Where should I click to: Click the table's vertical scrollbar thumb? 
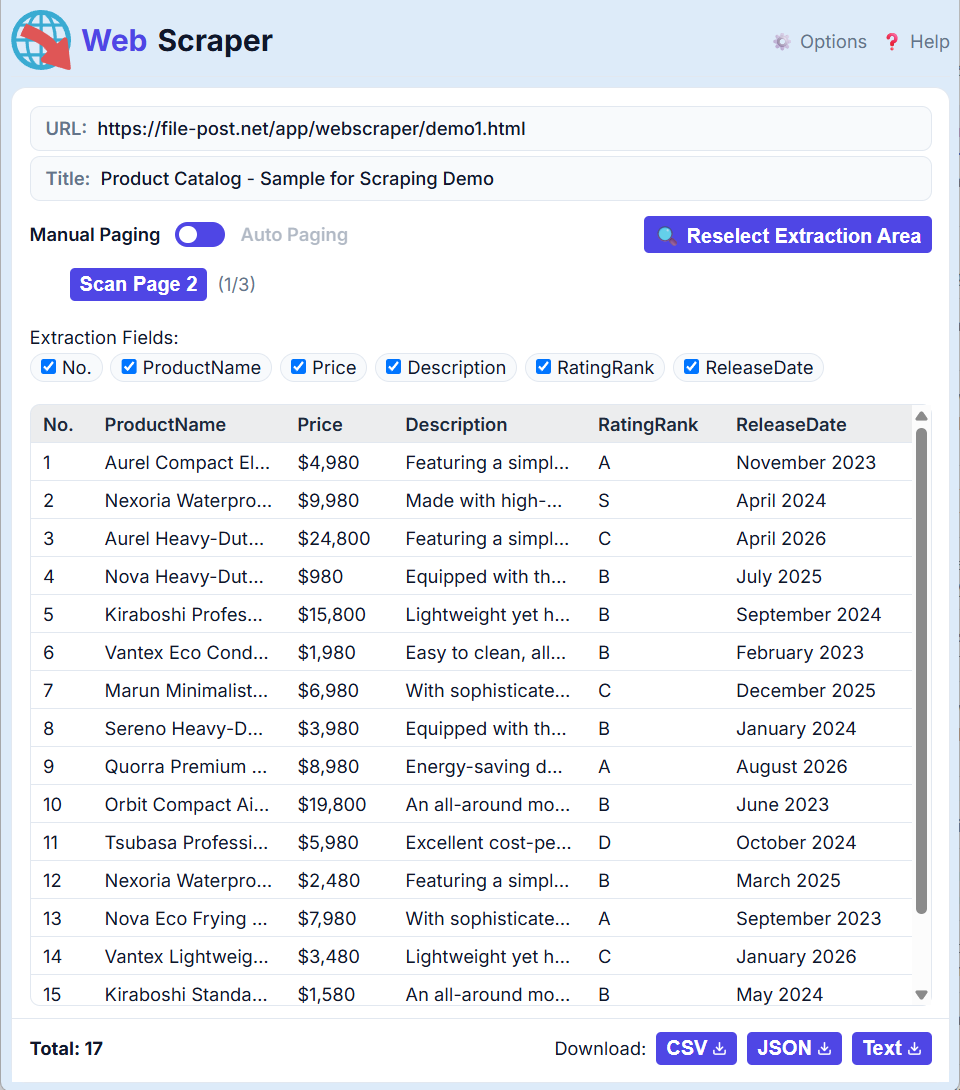click(x=922, y=671)
